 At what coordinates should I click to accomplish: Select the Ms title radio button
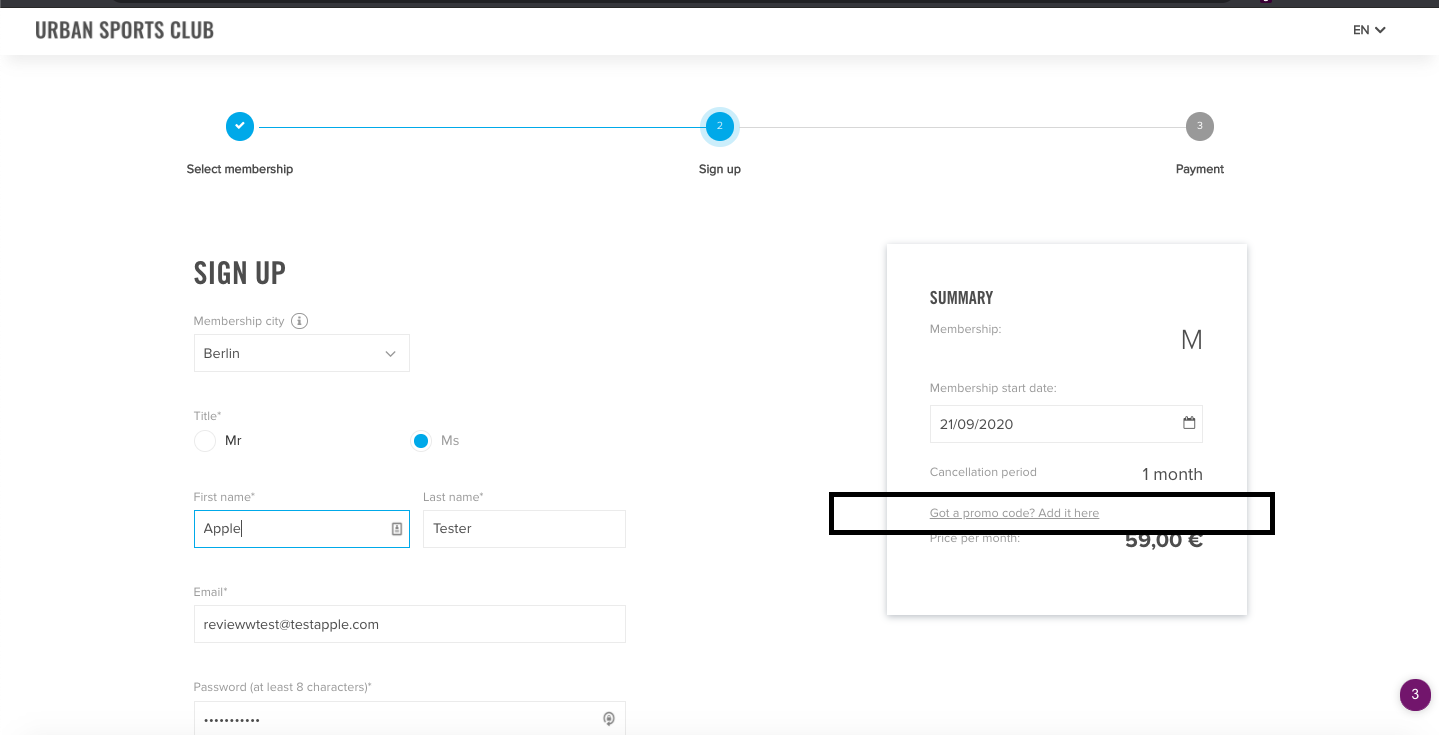coord(421,441)
